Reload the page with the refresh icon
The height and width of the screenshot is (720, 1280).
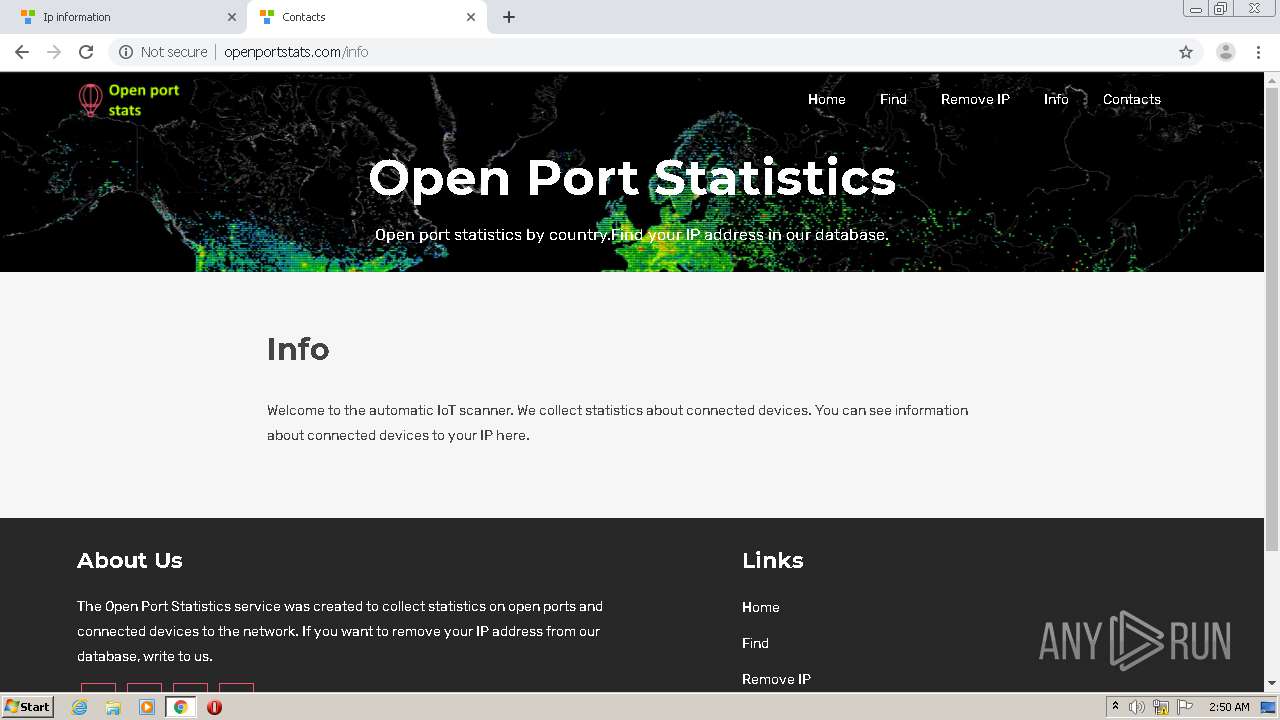click(x=86, y=52)
